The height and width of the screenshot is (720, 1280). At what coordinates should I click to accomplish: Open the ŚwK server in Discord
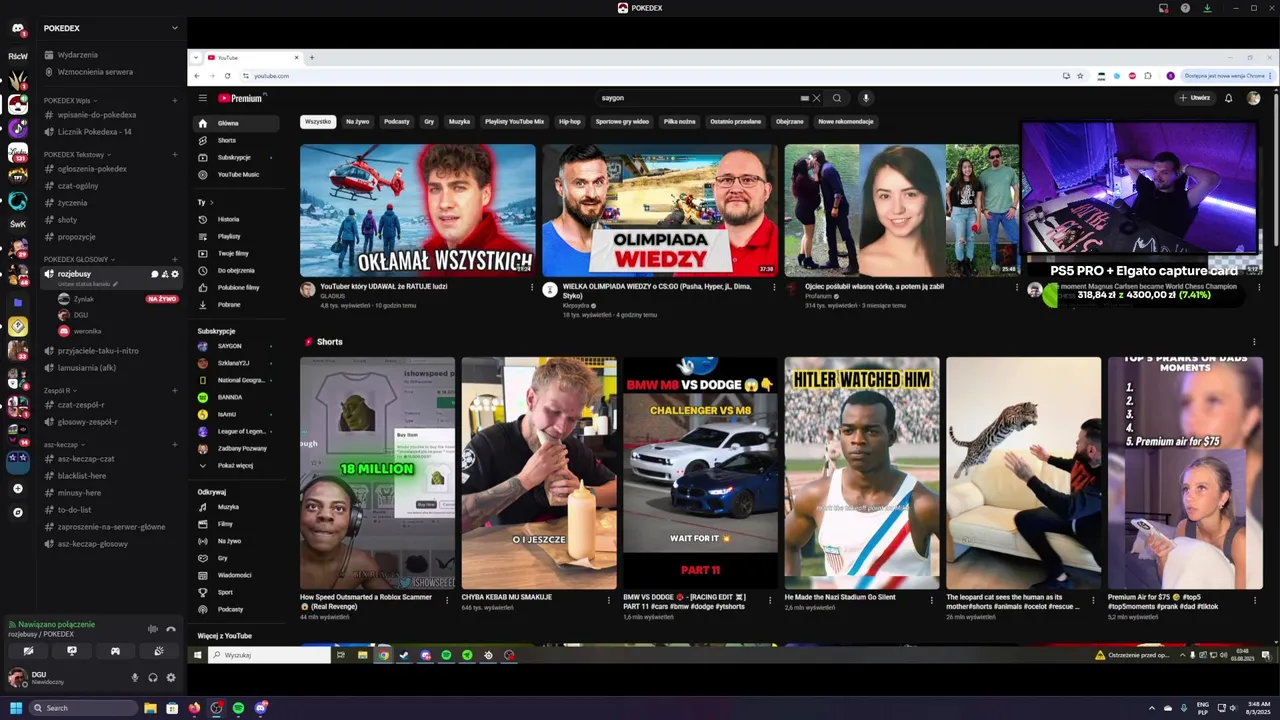(x=17, y=224)
